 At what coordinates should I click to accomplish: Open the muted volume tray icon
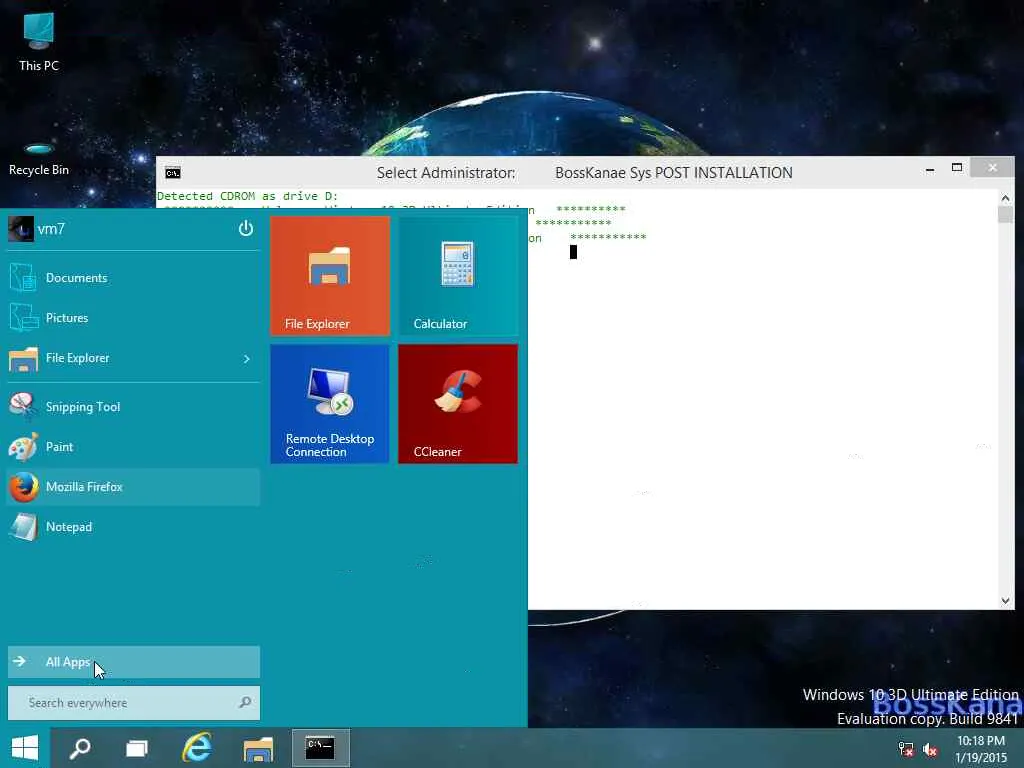pyautogui.click(x=930, y=749)
